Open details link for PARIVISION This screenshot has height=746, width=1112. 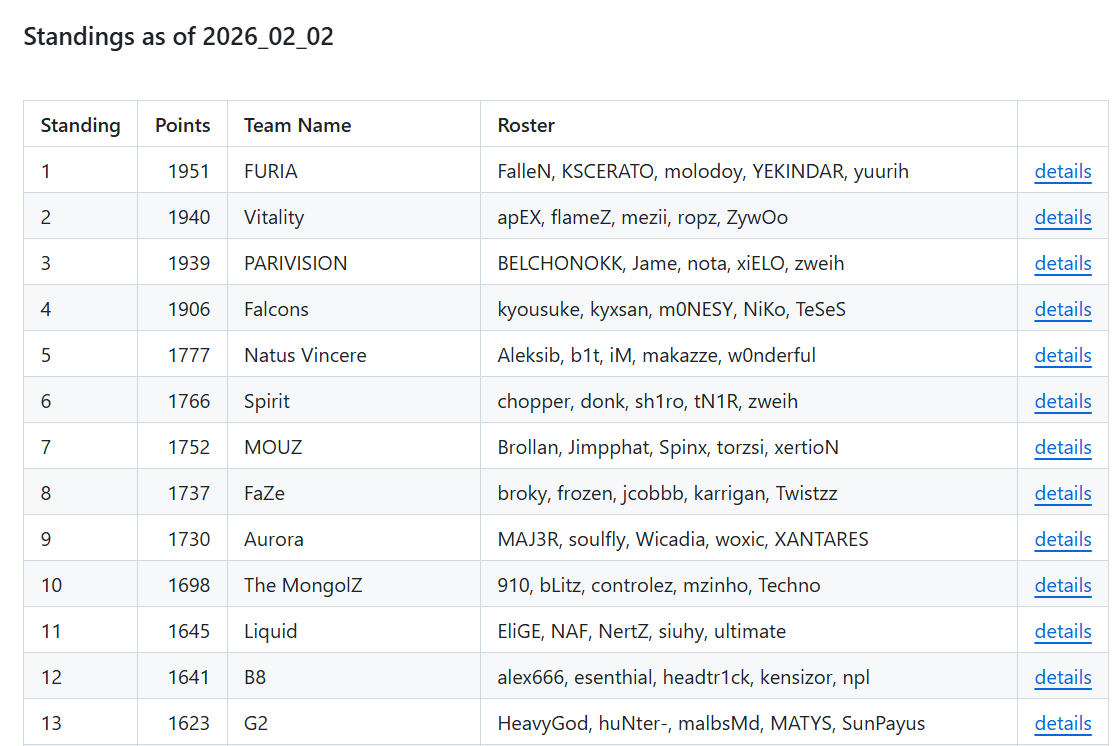[1062, 264]
